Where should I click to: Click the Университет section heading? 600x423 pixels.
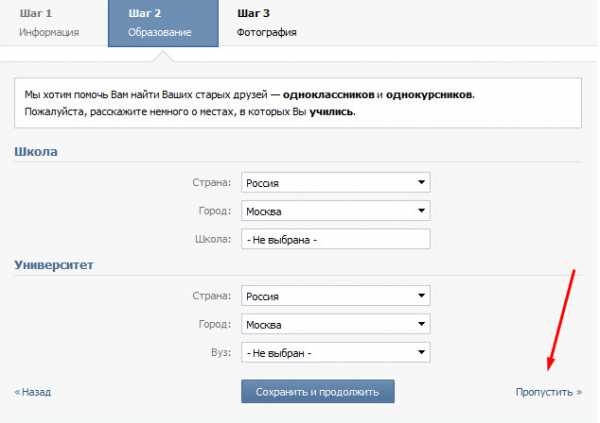coord(54,265)
